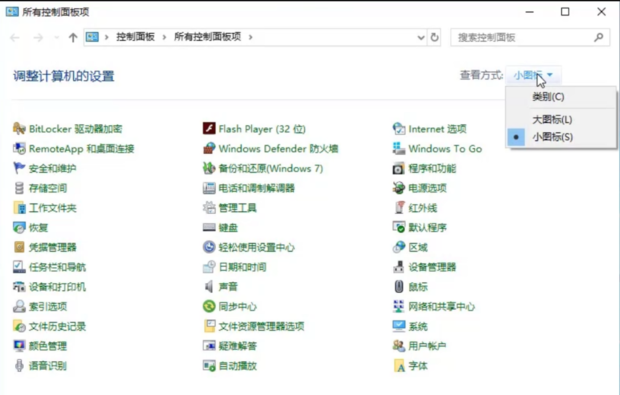Screen dimensions: 620x395
Task: Open the 凭据管理器 icon
Action: pyautogui.click(x=19, y=247)
